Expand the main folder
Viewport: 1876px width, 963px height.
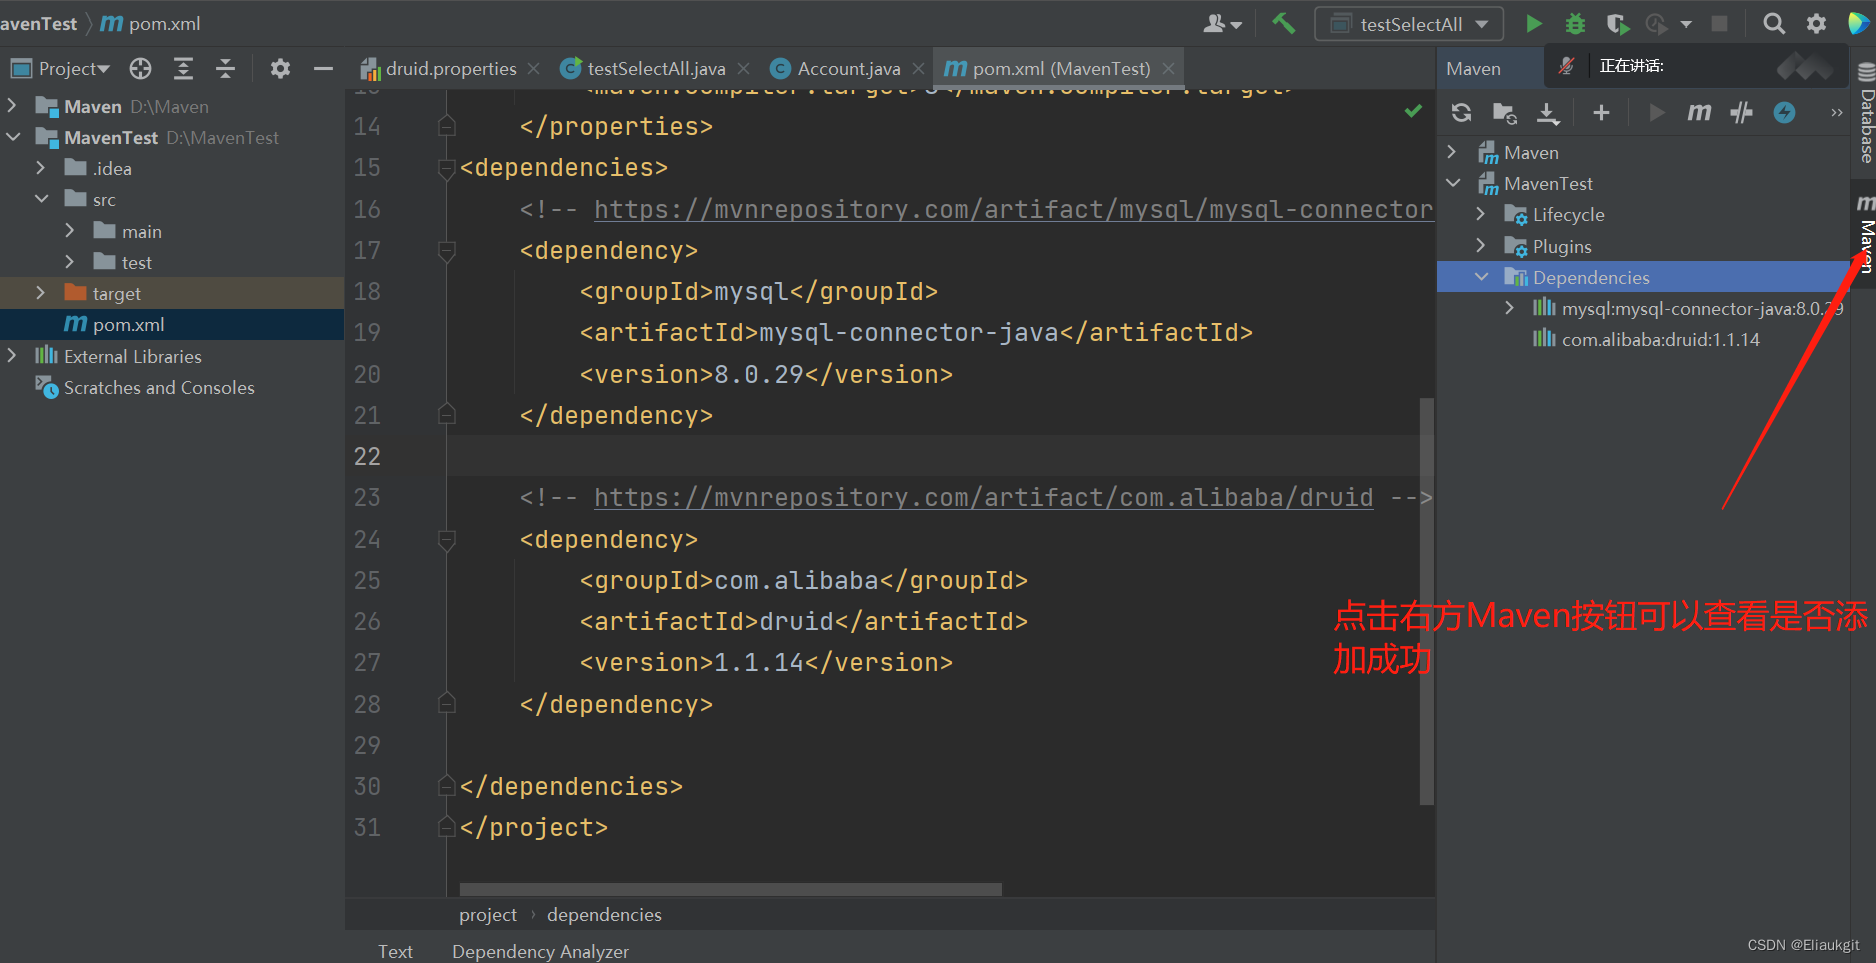[x=69, y=230]
